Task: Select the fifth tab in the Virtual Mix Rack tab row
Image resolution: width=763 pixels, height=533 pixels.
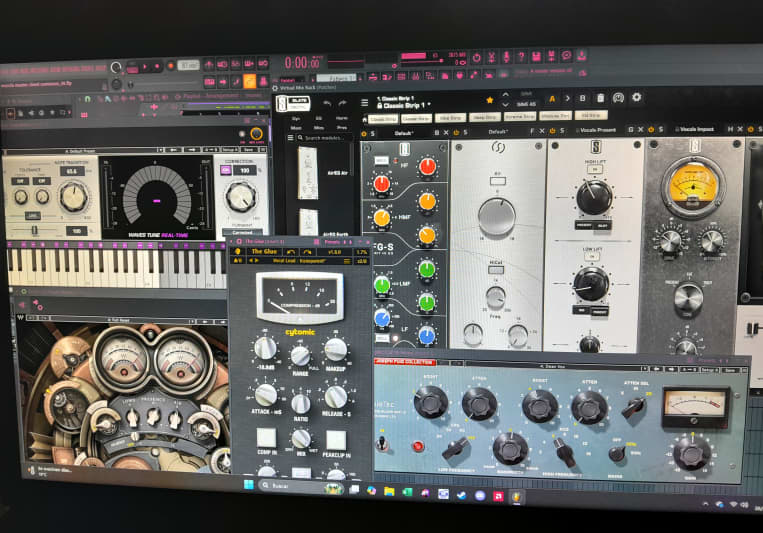Action: (520, 117)
